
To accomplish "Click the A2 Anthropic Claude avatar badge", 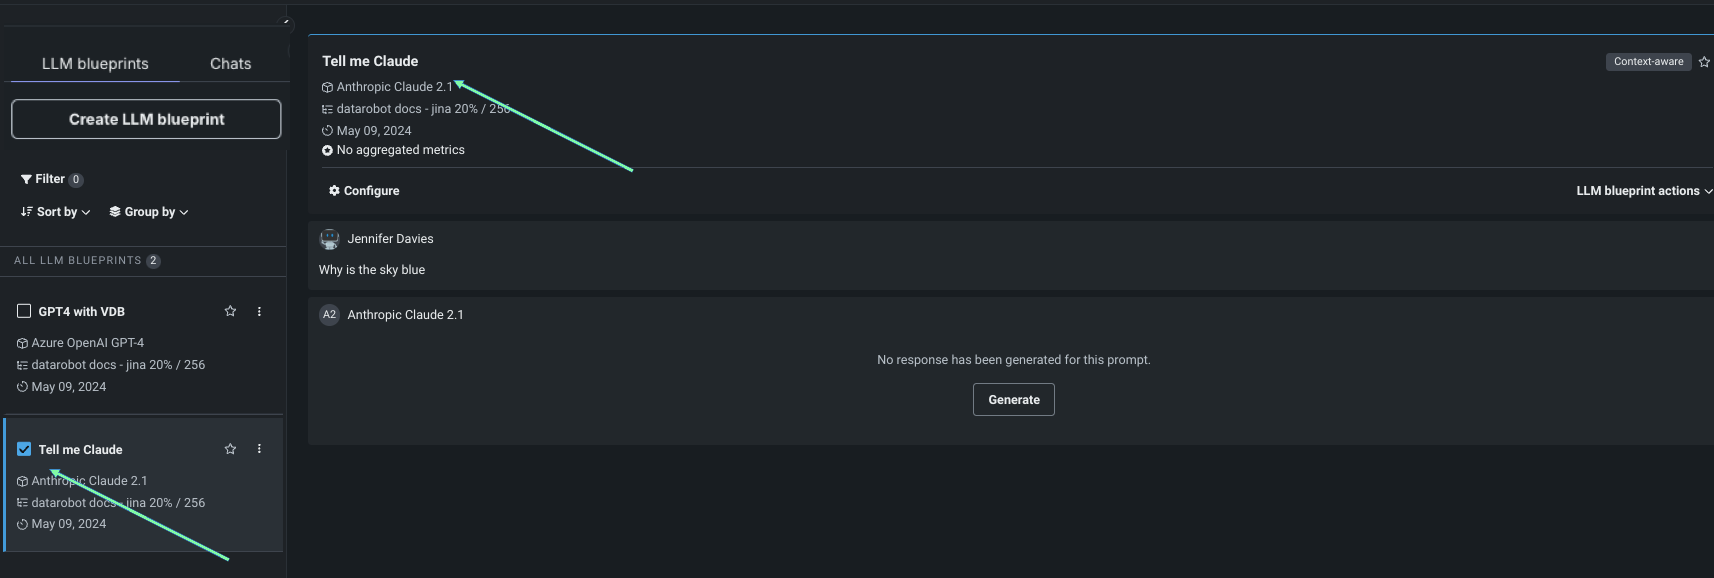I will point(329,315).
